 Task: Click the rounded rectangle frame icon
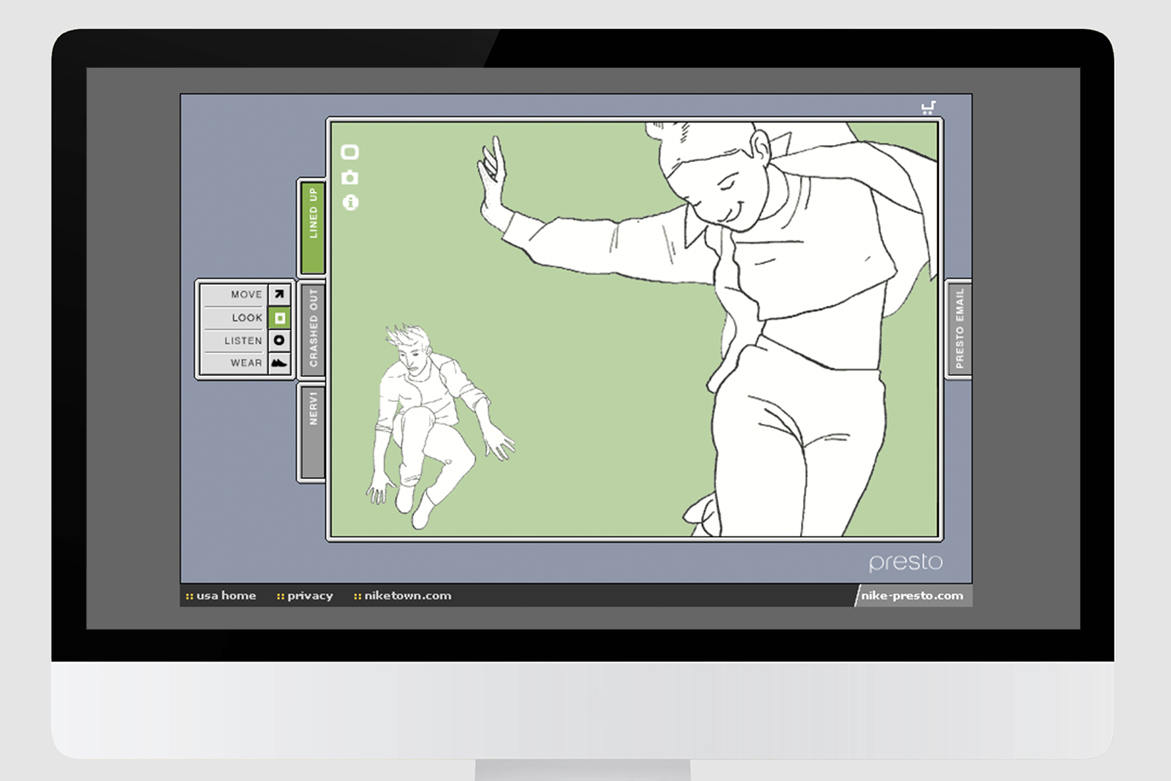tap(350, 152)
